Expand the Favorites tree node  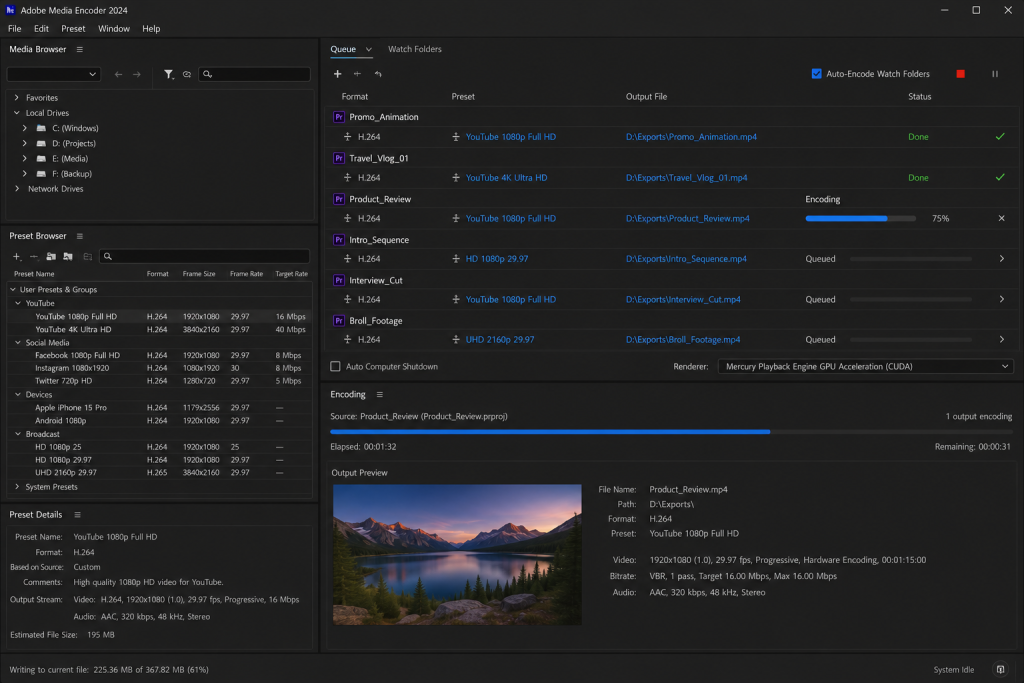(17, 98)
